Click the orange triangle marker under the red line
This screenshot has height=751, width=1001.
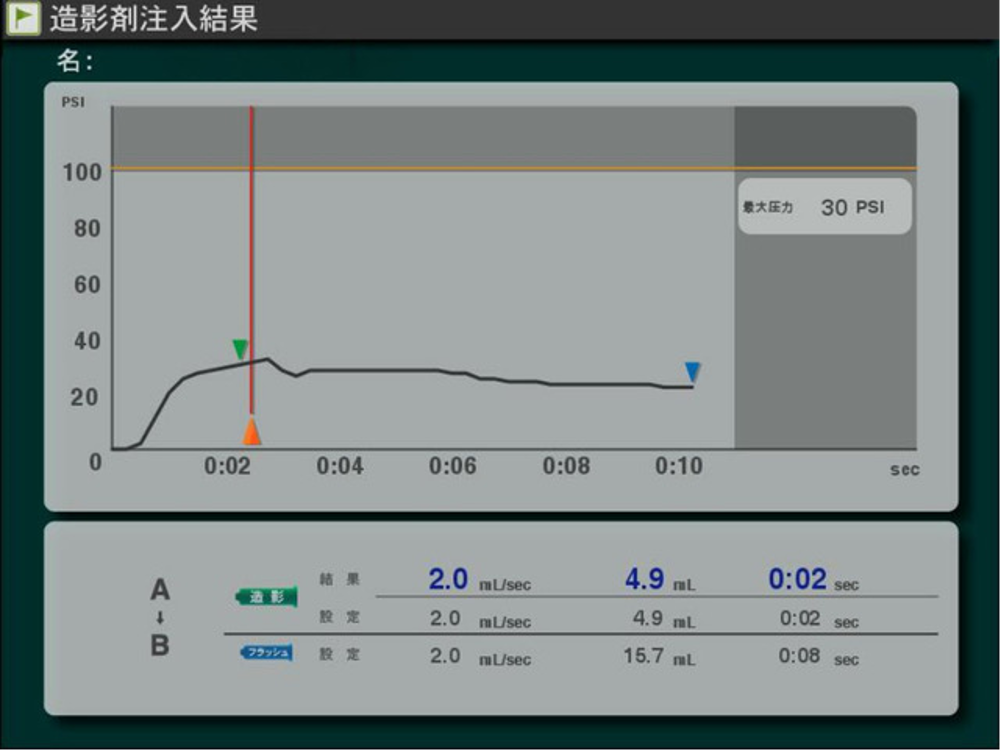pos(252,430)
